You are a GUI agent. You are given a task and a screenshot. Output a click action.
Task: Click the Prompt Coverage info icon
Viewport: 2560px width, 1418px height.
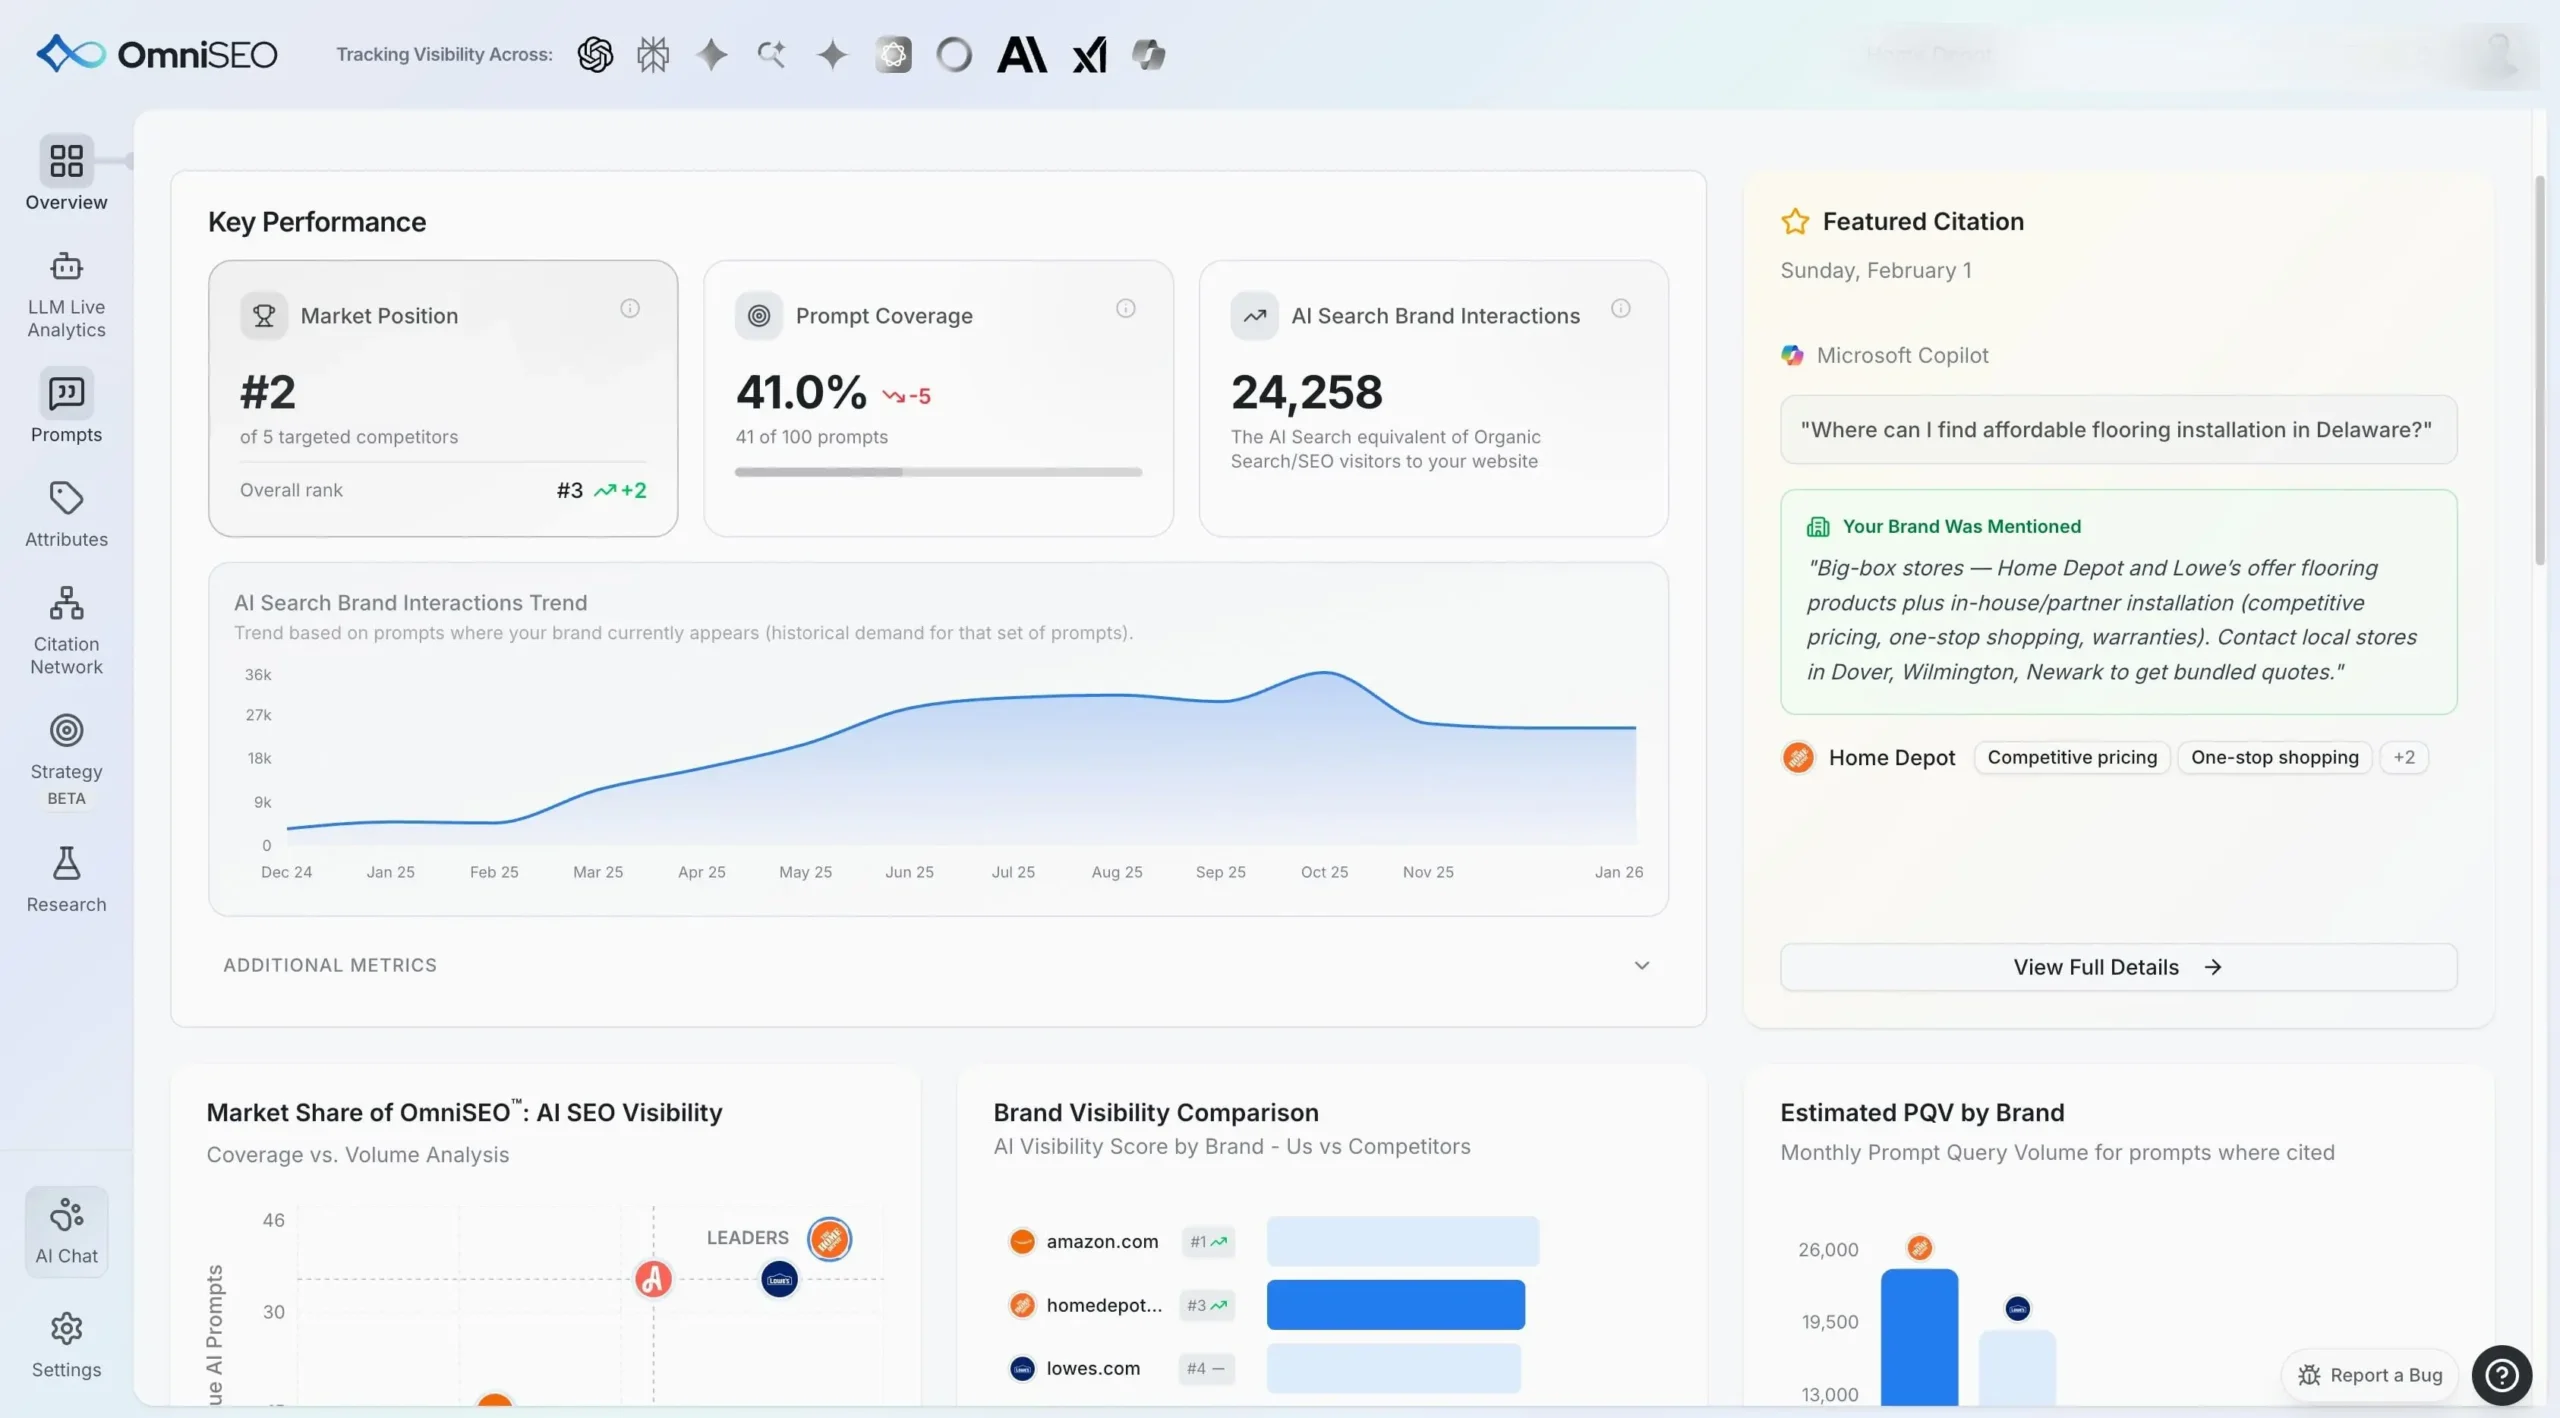click(x=1125, y=308)
